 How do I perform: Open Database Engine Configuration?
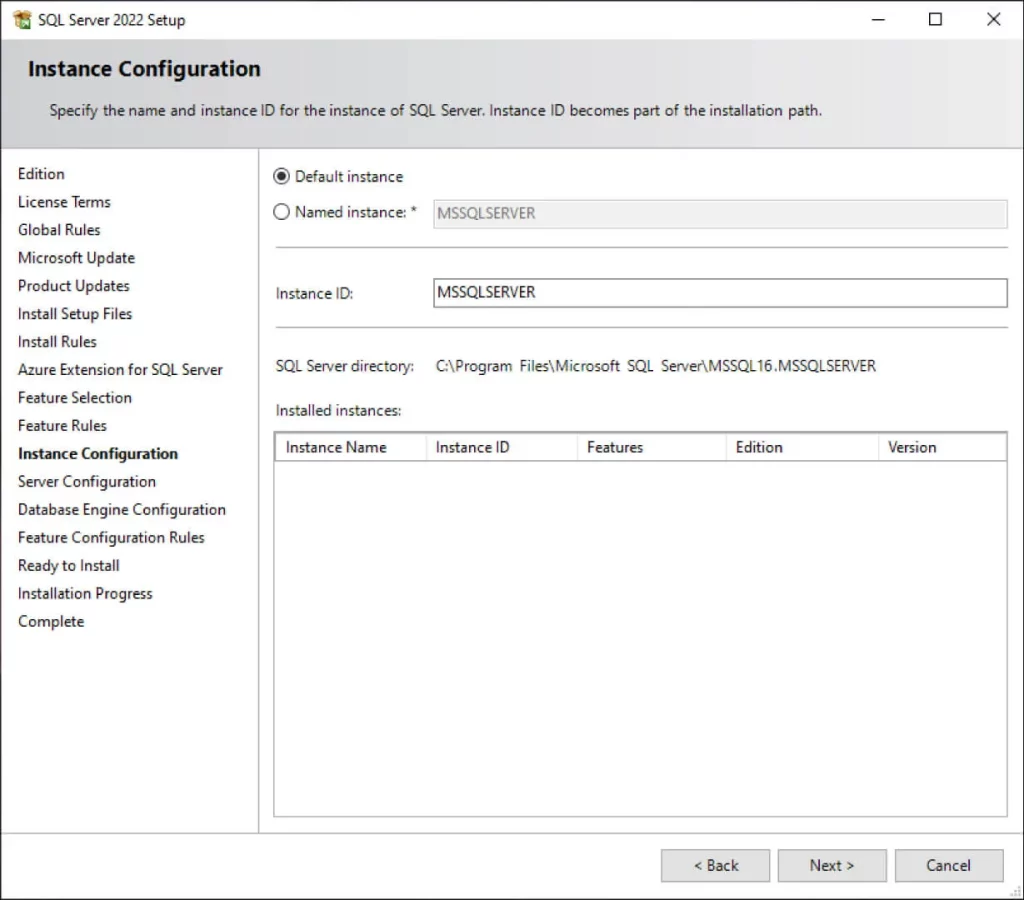[122, 509]
